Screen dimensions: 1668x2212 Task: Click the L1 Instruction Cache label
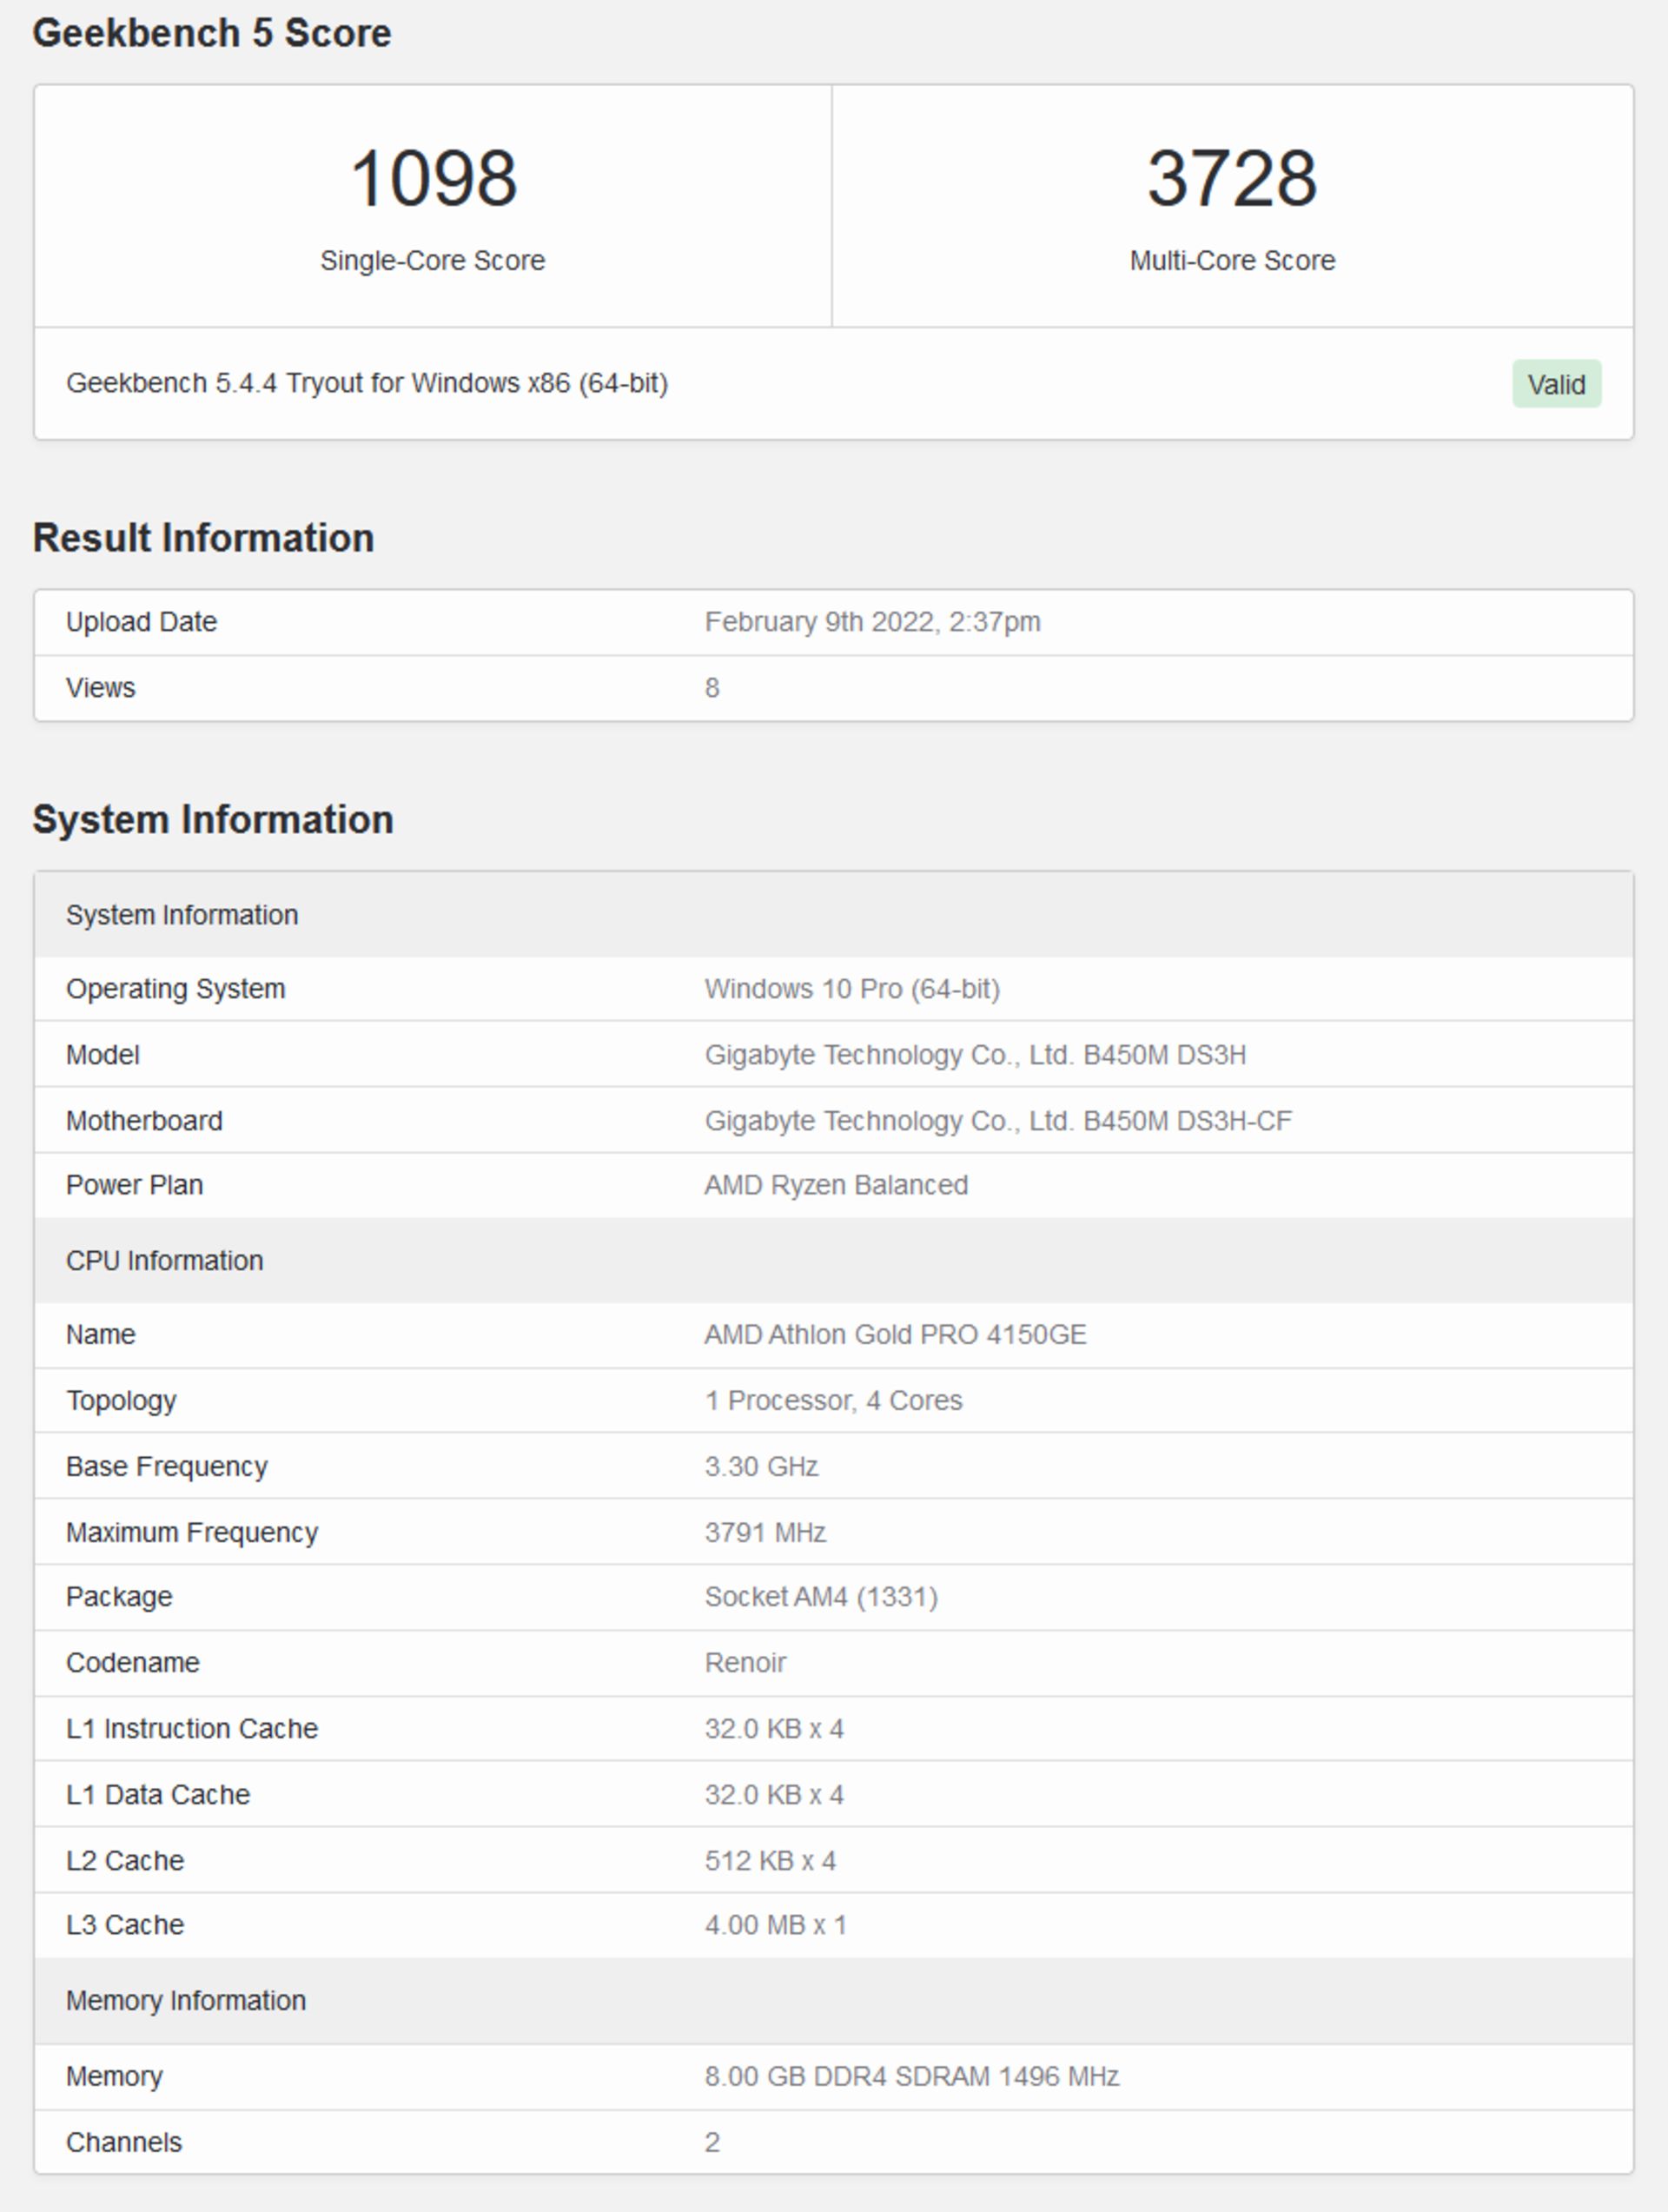(192, 1729)
